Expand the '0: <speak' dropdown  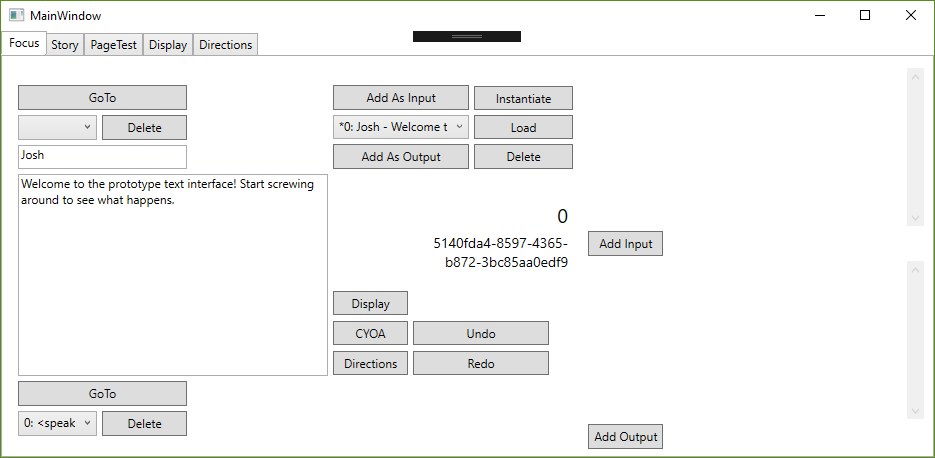[x=57, y=423]
